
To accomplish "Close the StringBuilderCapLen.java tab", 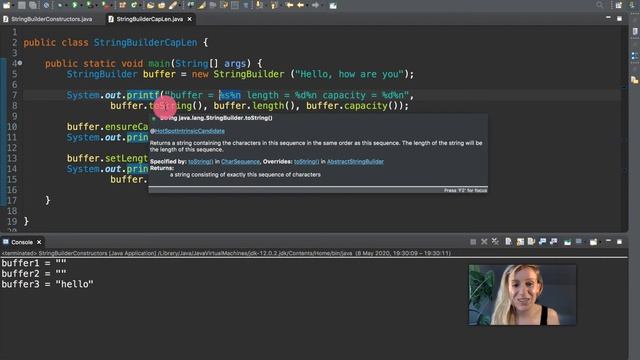I will coord(189,19).
